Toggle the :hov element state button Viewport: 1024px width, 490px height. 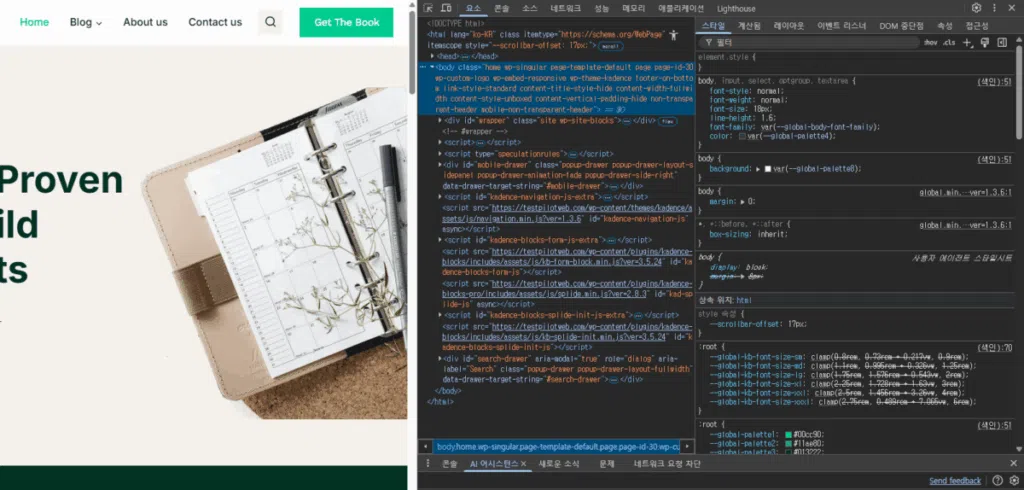pyautogui.click(x=930, y=43)
